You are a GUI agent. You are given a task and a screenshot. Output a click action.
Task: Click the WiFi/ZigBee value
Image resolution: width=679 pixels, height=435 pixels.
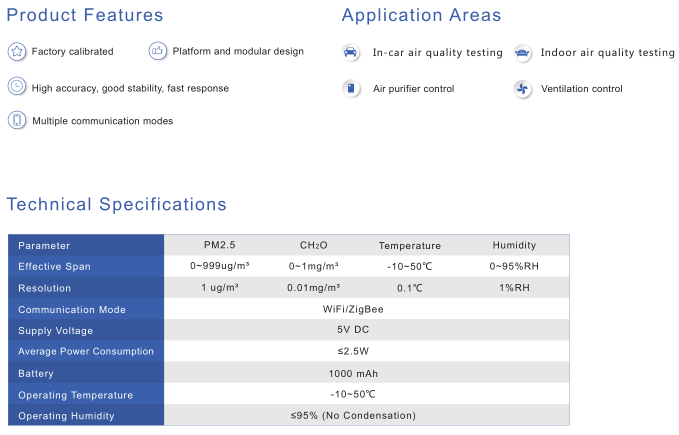[x=353, y=309]
